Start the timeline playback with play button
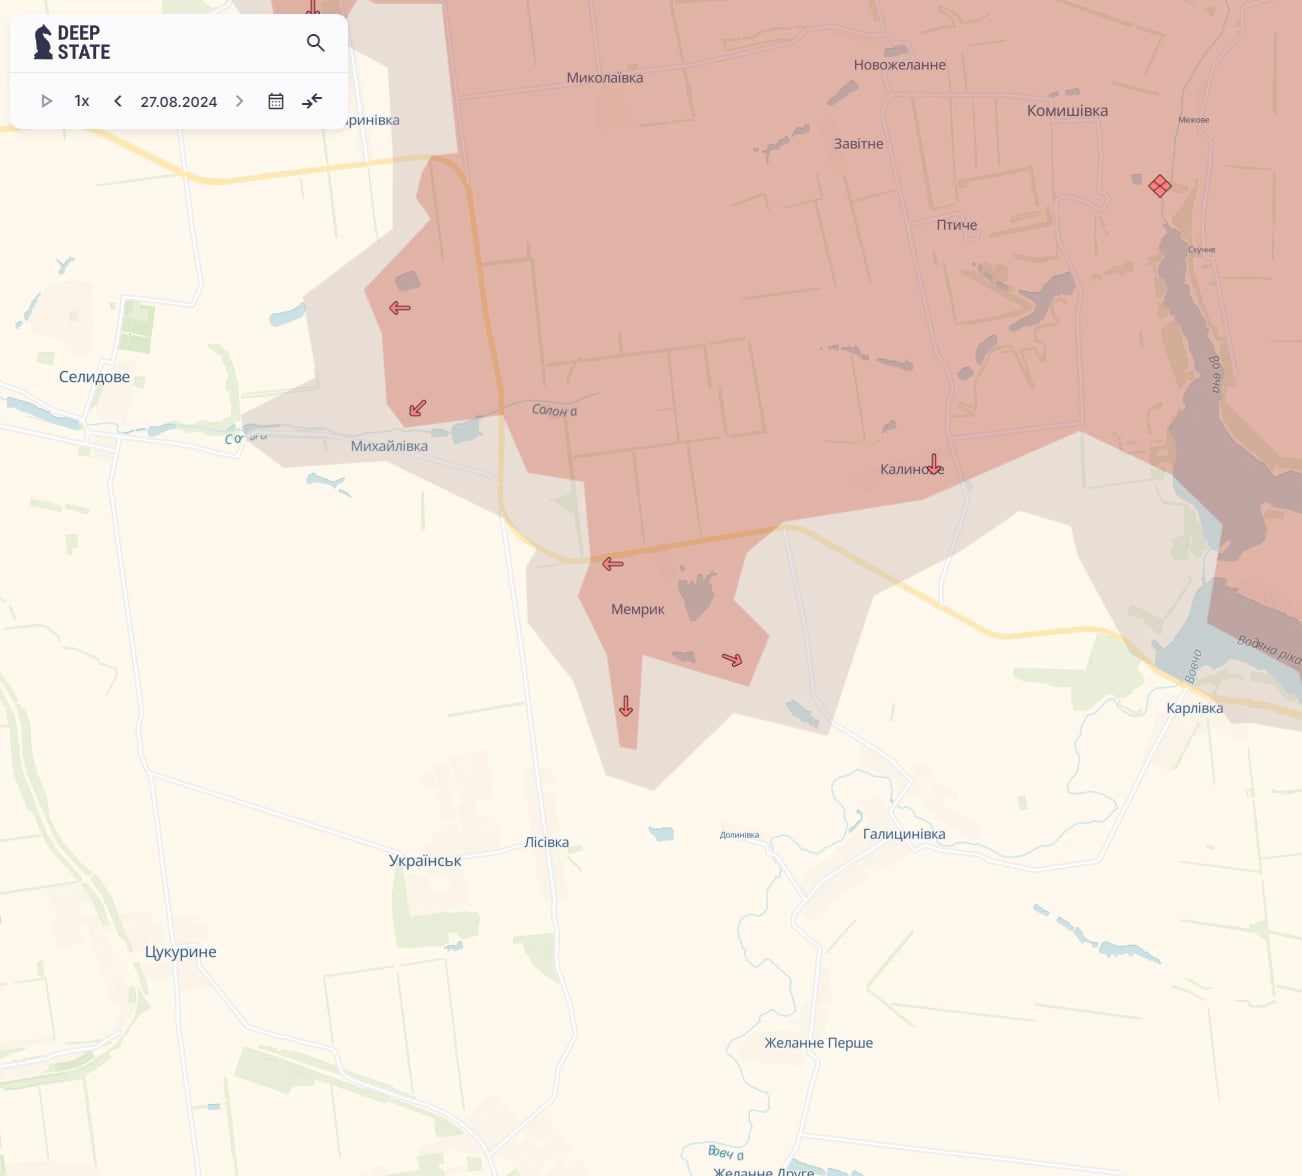Screen dimensions: 1302x1176 click(x=46, y=101)
